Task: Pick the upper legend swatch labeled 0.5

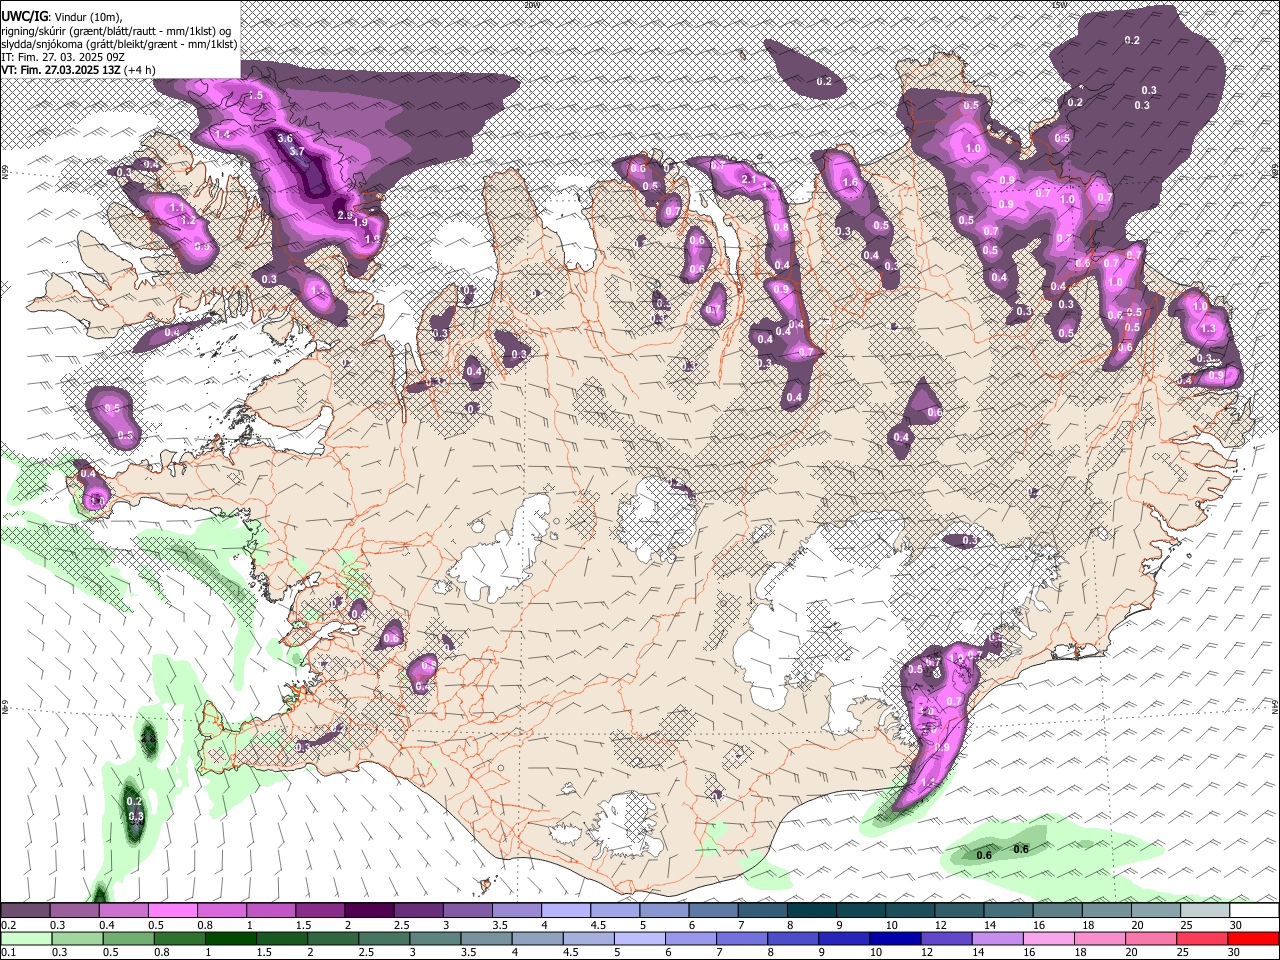Action: coord(172,911)
